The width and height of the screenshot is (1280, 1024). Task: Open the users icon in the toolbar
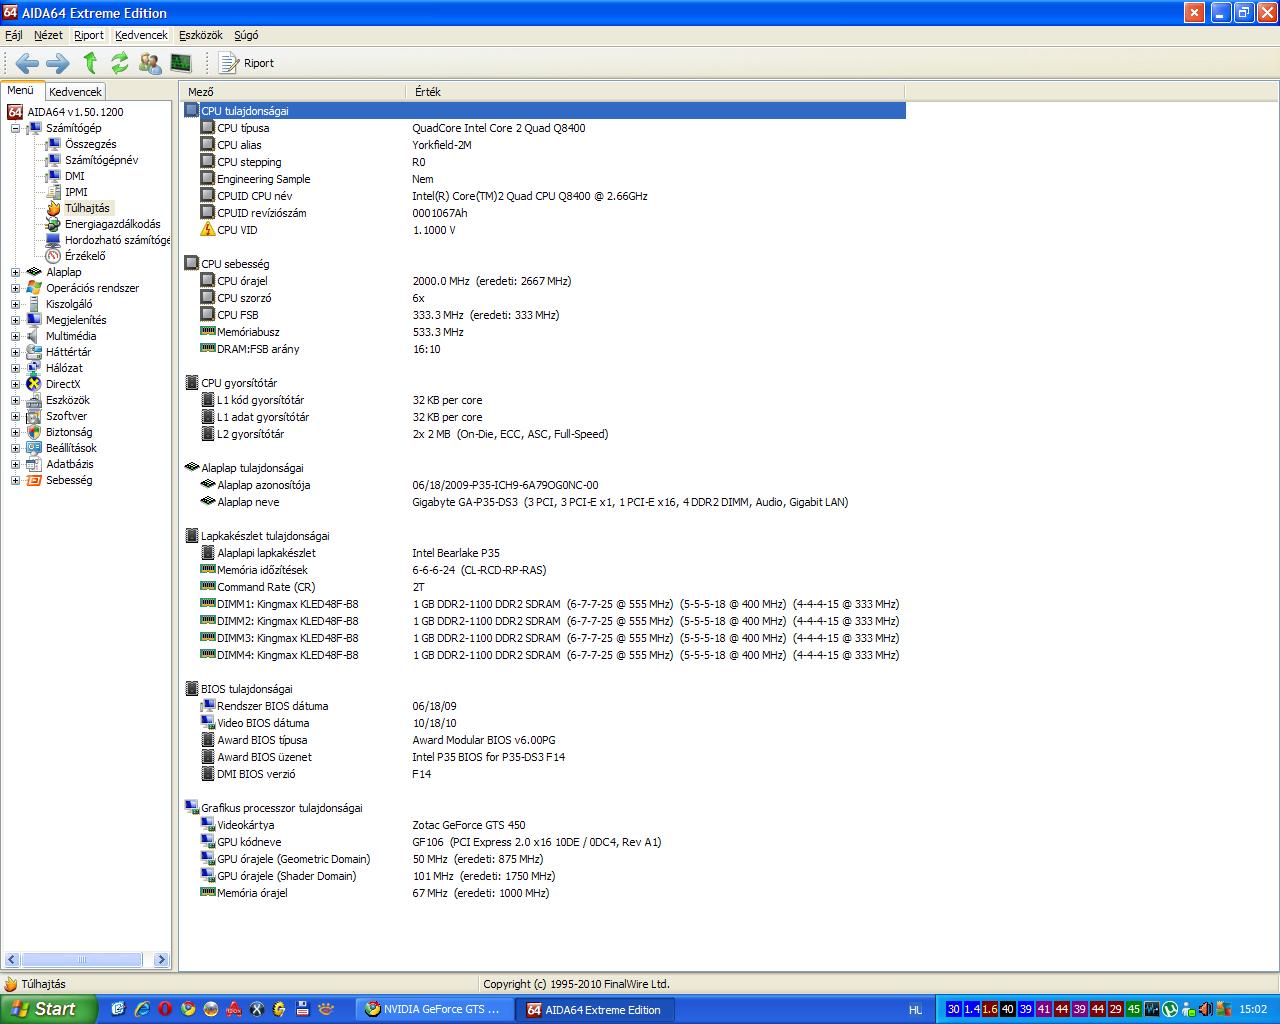pyautogui.click(x=151, y=63)
